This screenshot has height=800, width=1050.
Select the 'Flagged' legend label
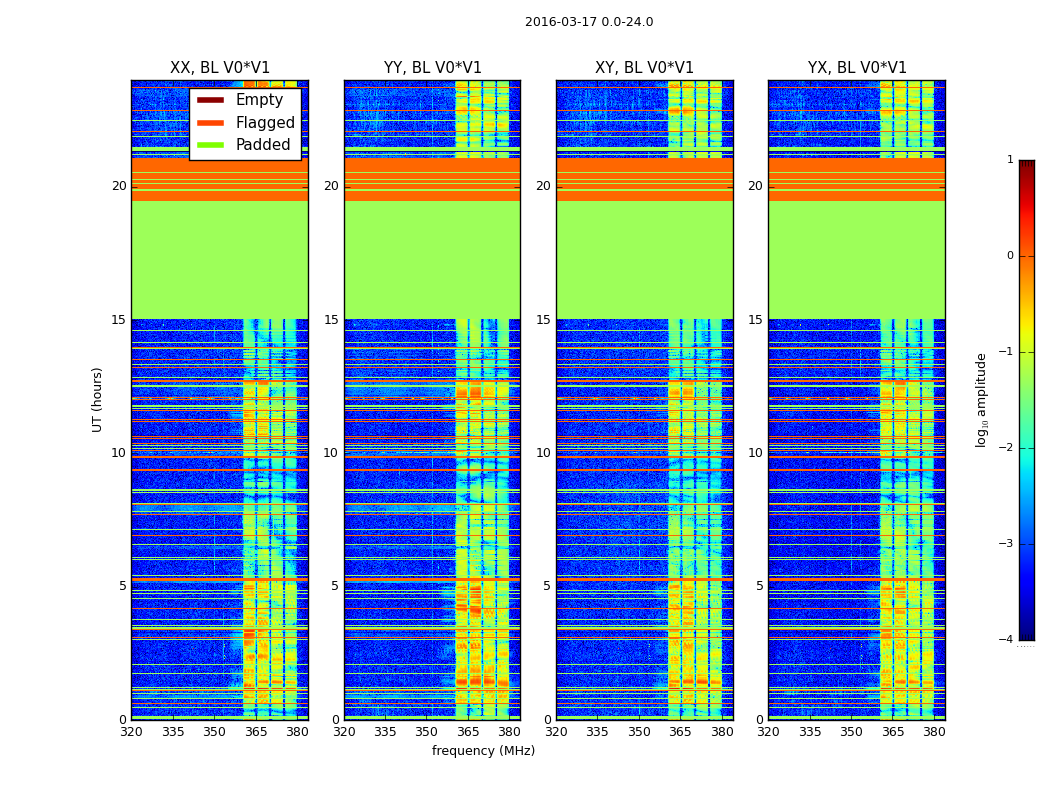[x=265, y=123]
